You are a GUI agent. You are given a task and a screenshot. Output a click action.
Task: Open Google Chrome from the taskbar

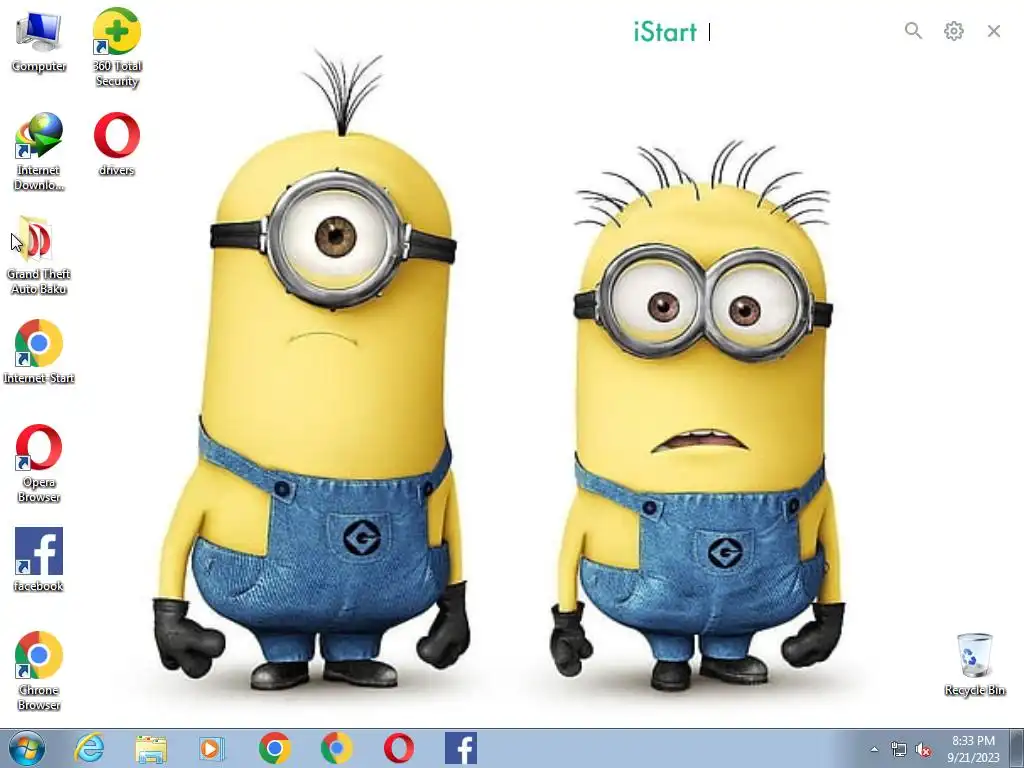(x=274, y=748)
